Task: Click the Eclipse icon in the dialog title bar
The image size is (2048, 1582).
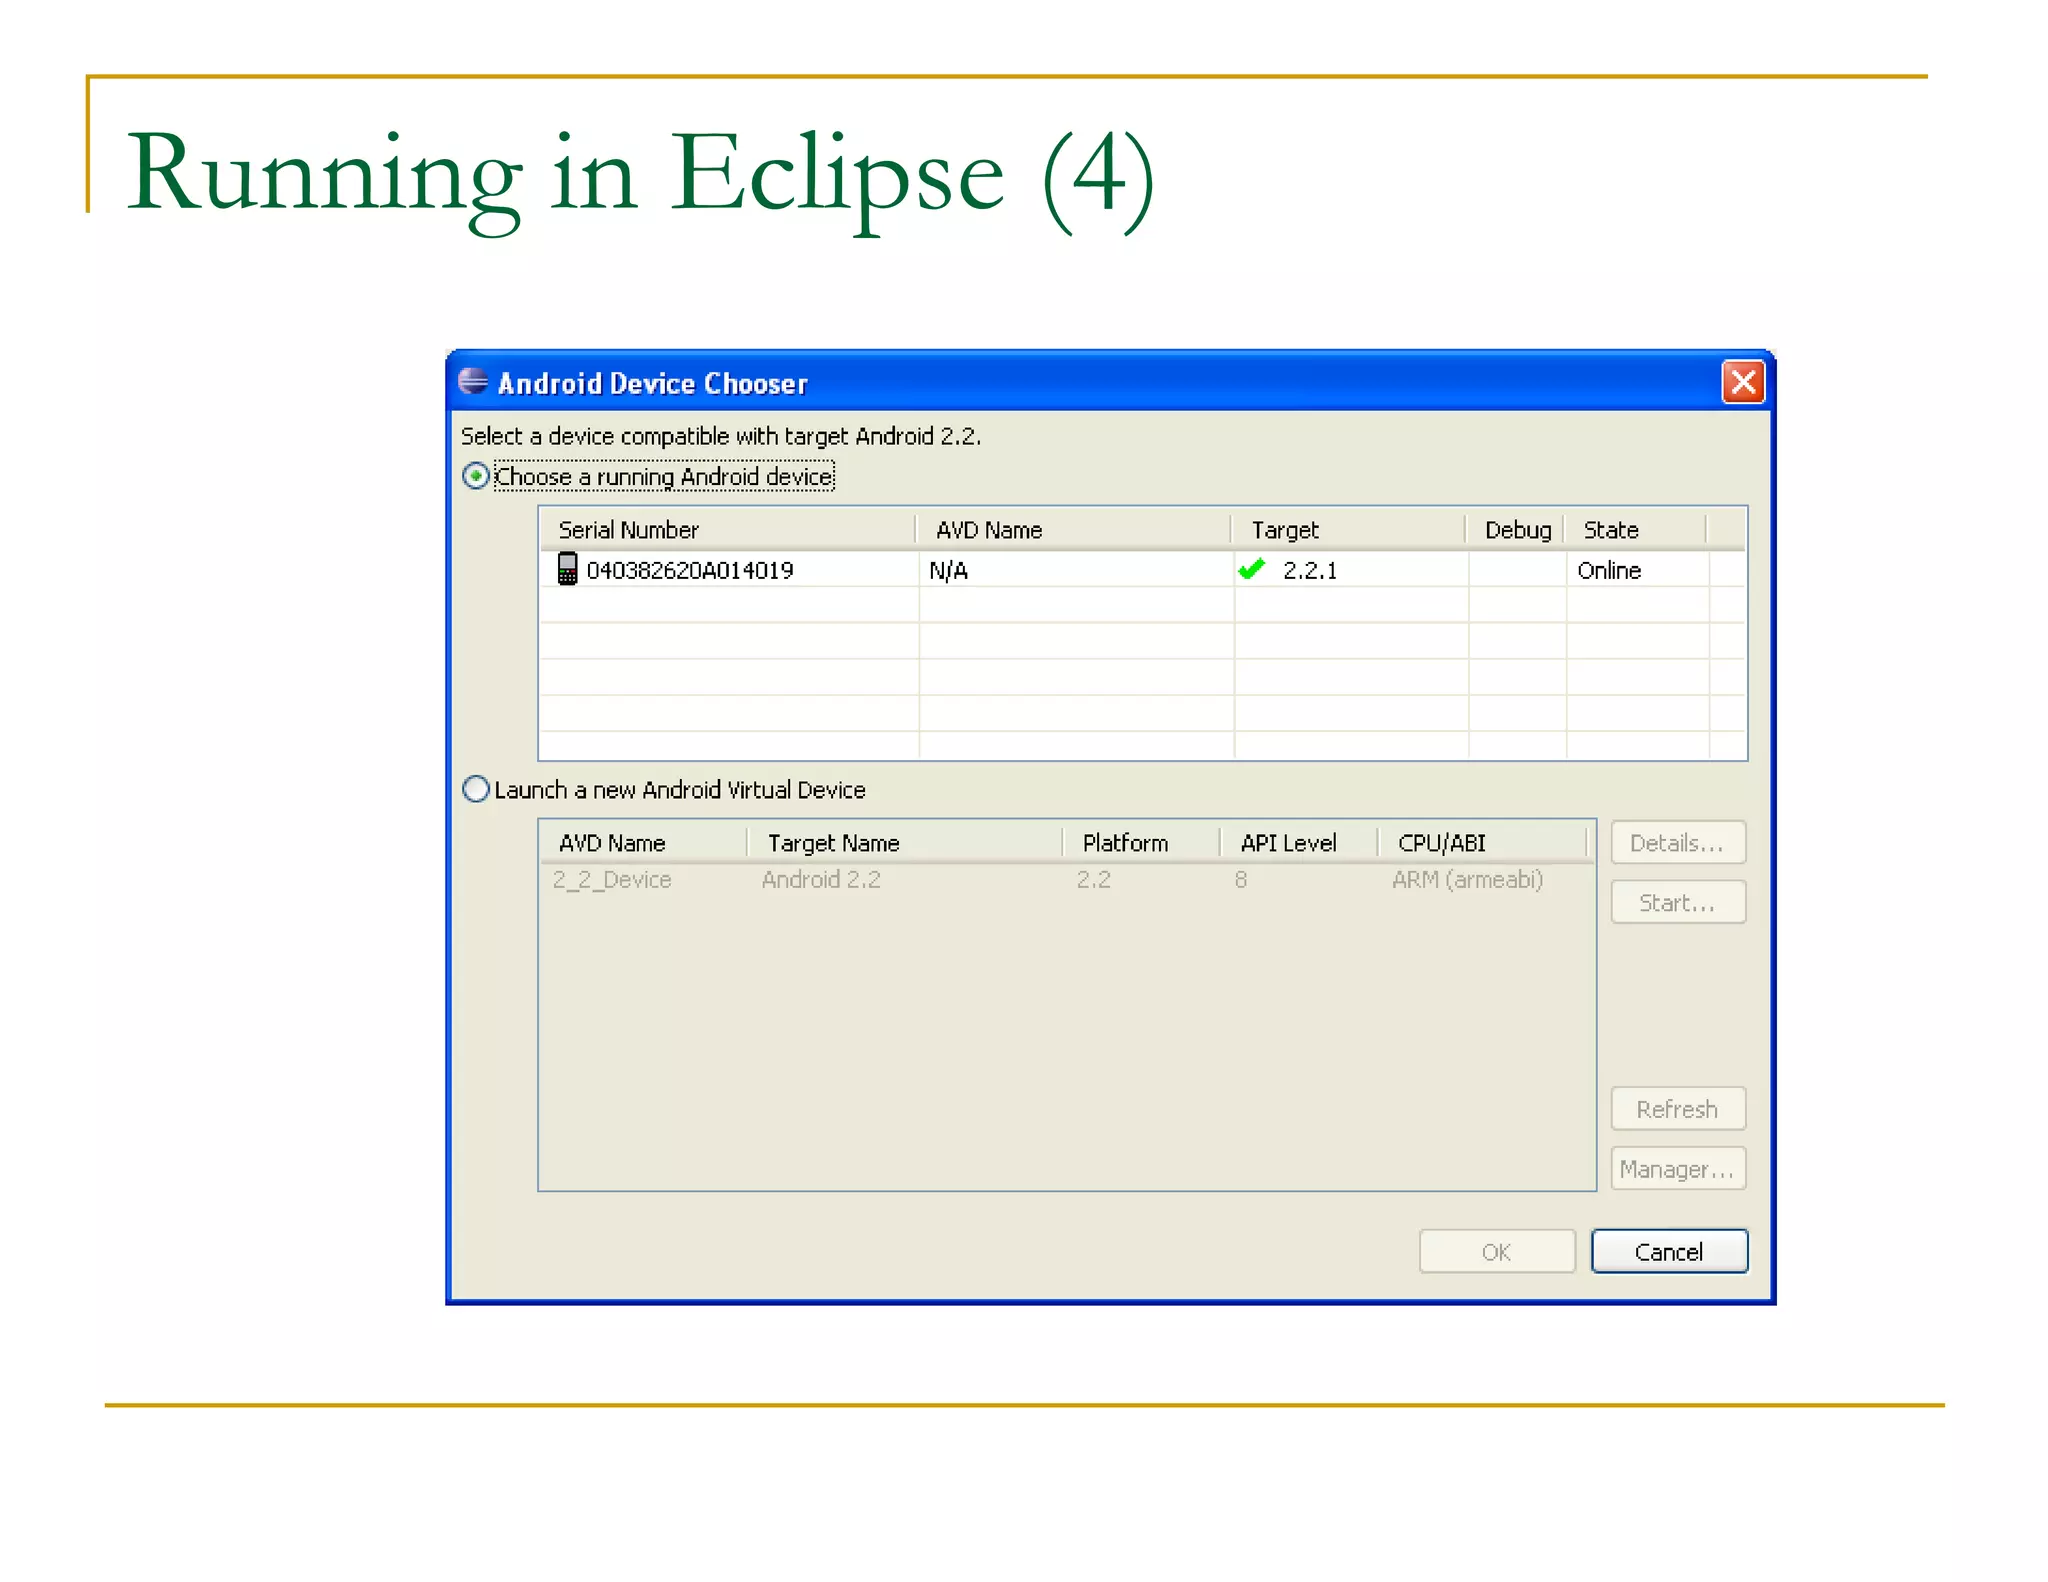Action: [473, 382]
